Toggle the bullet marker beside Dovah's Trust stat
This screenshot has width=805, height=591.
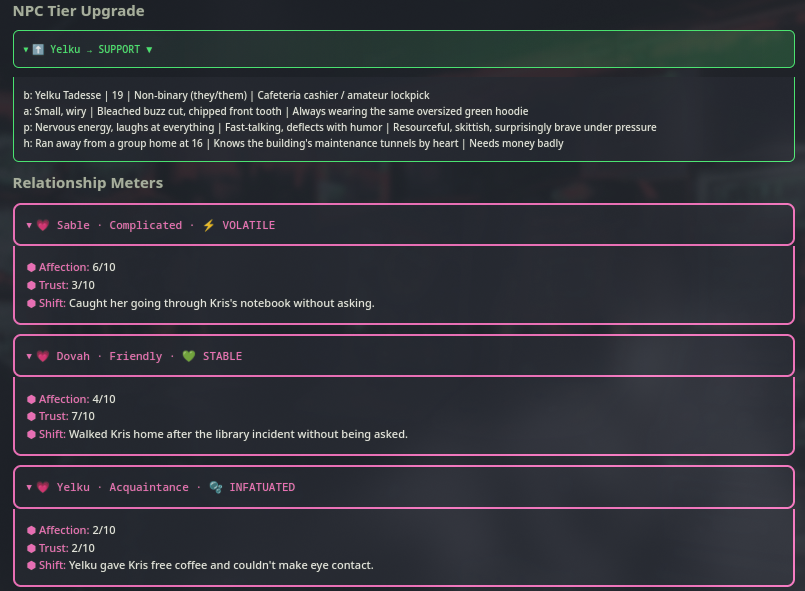point(30,416)
